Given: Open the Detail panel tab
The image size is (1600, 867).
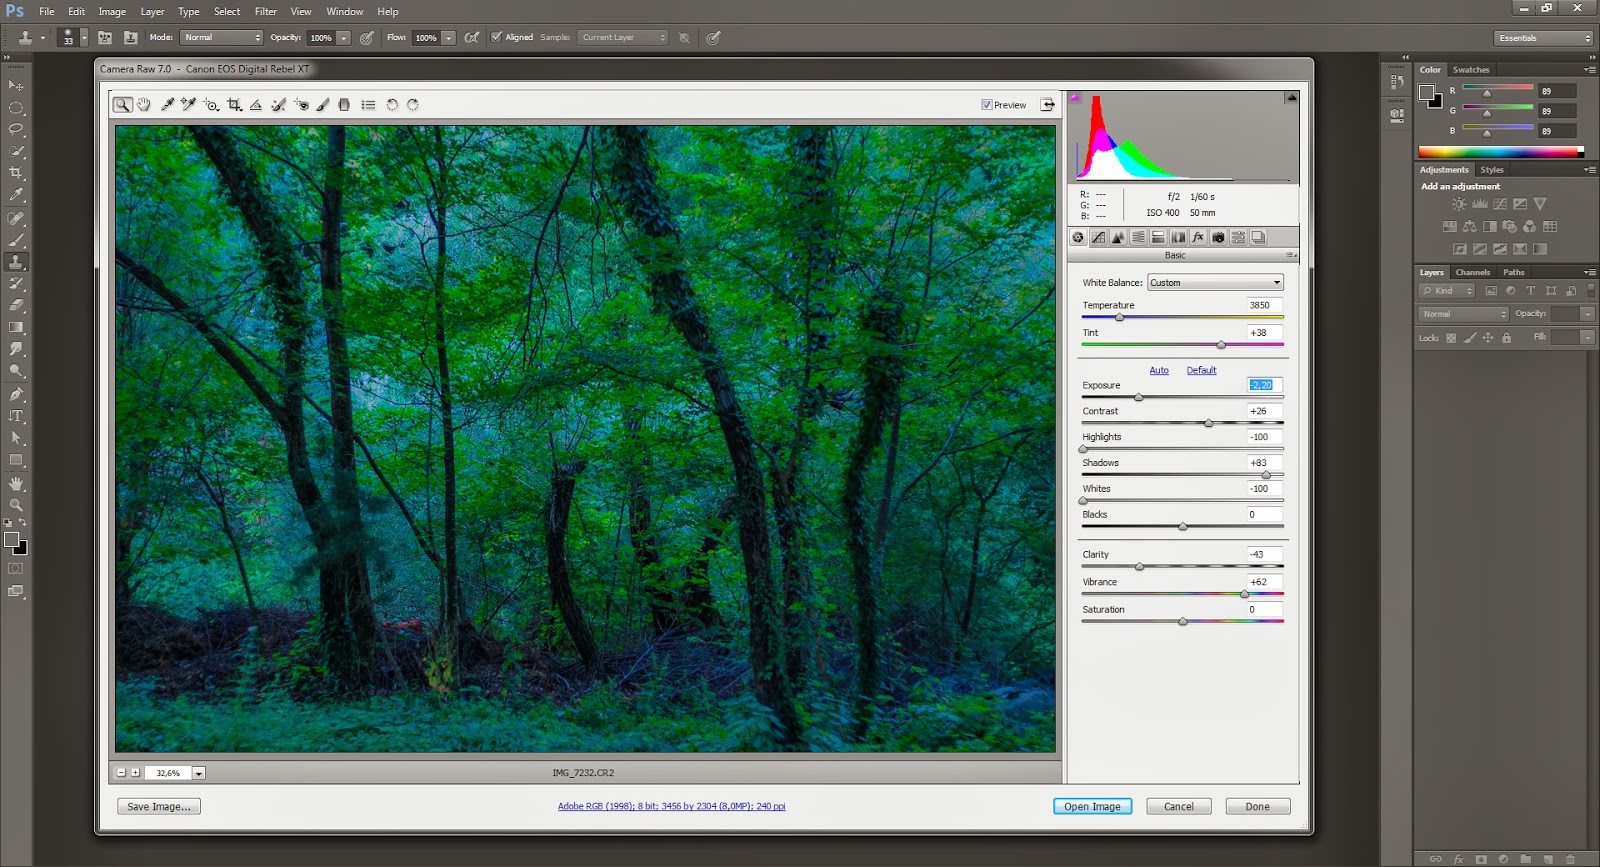Looking at the screenshot, I should pos(1118,237).
